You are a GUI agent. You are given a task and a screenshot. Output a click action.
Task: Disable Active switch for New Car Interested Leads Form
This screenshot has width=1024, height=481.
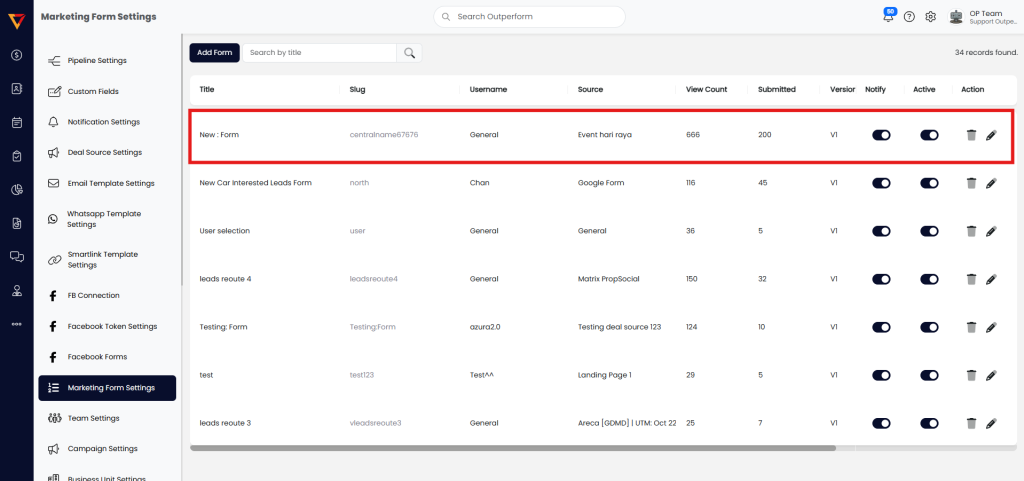(929, 183)
